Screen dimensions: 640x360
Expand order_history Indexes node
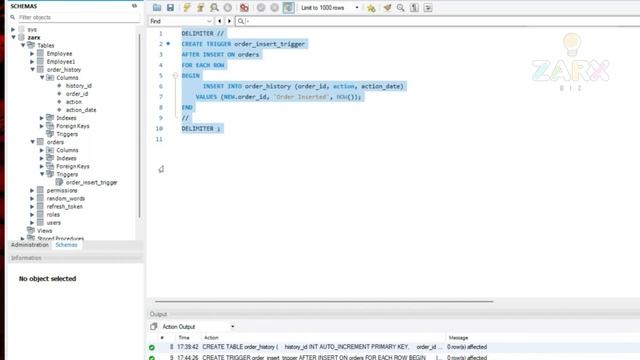point(42,118)
